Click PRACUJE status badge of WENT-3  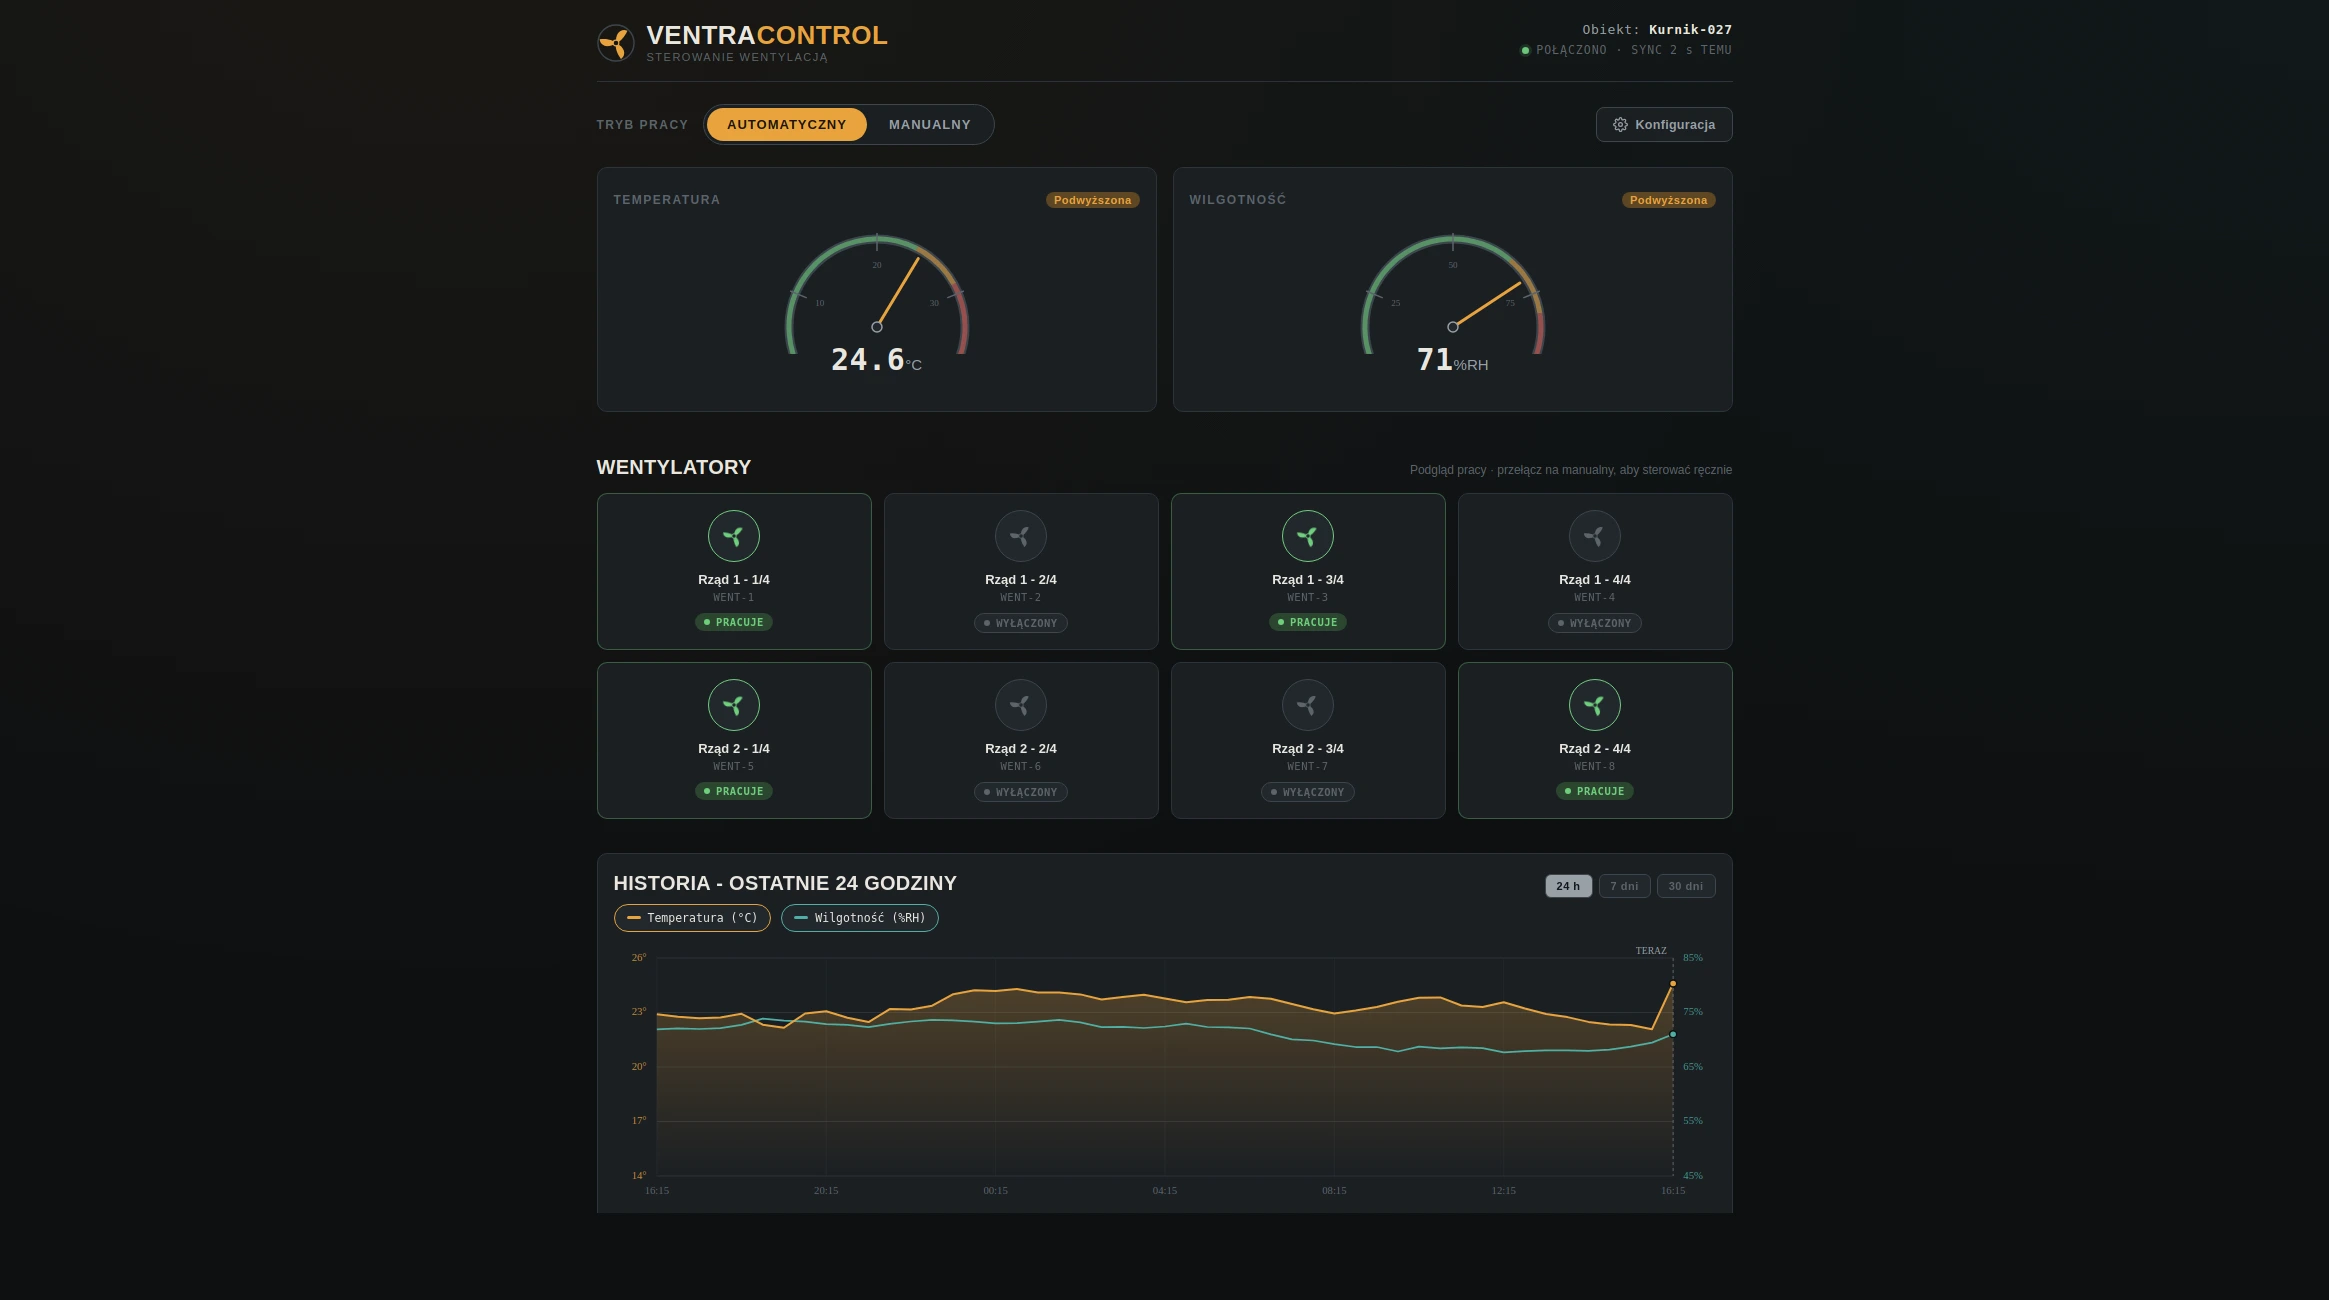click(x=1307, y=622)
